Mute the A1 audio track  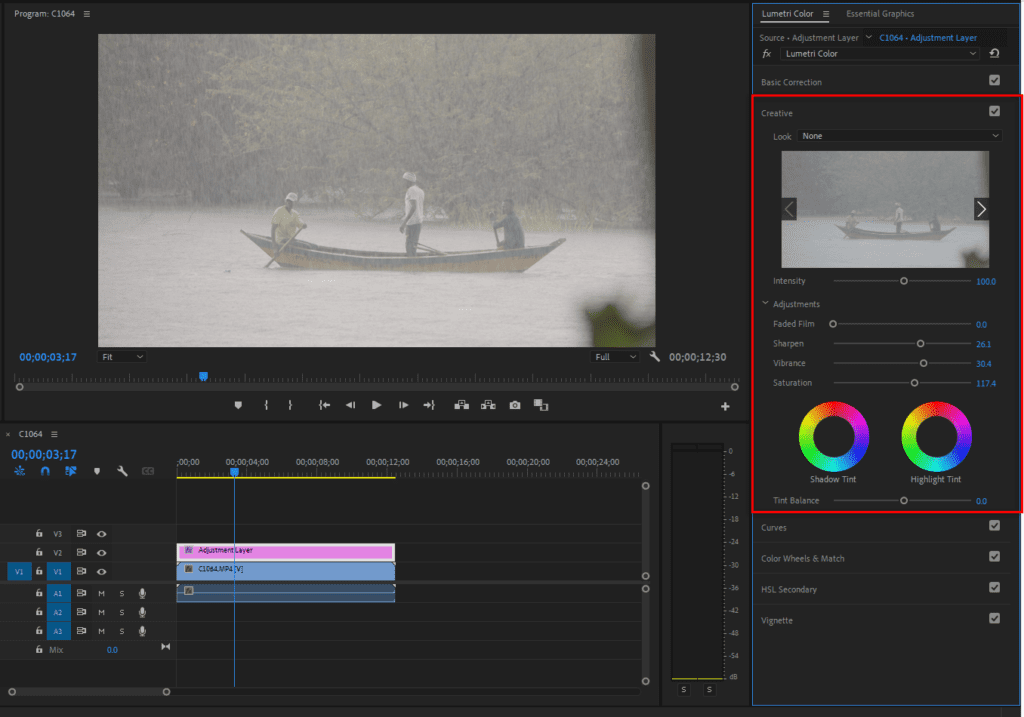pos(101,593)
